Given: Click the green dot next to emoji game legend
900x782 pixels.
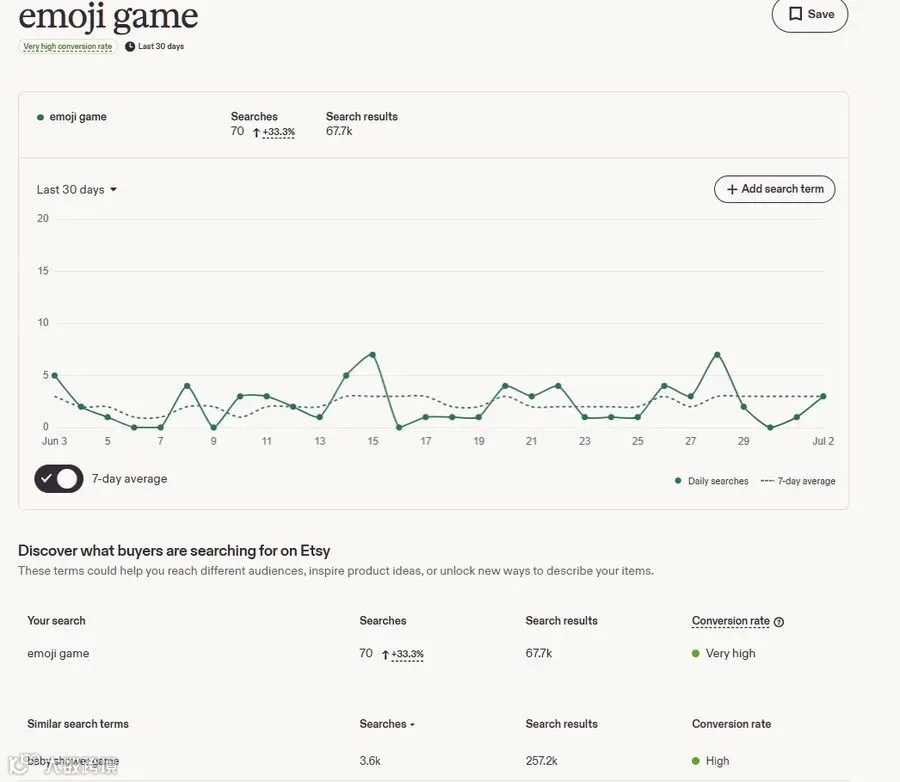Looking at the screenshot, I should [40, 117].
